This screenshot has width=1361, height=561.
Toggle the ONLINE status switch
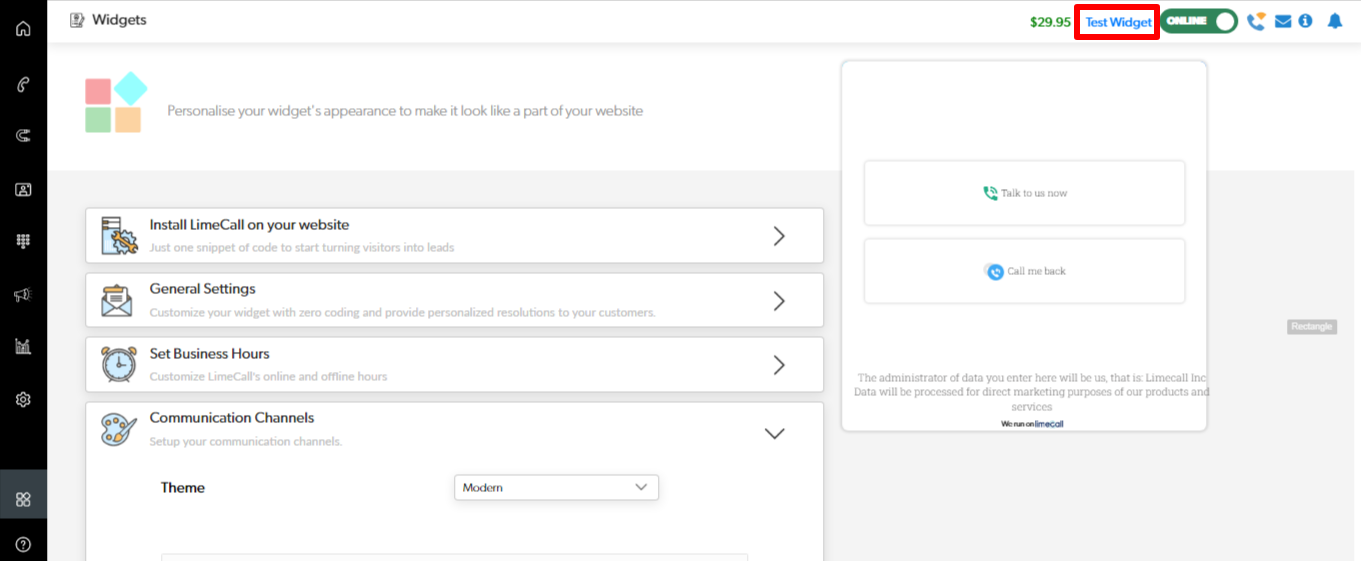click(x=1199, y=21)
